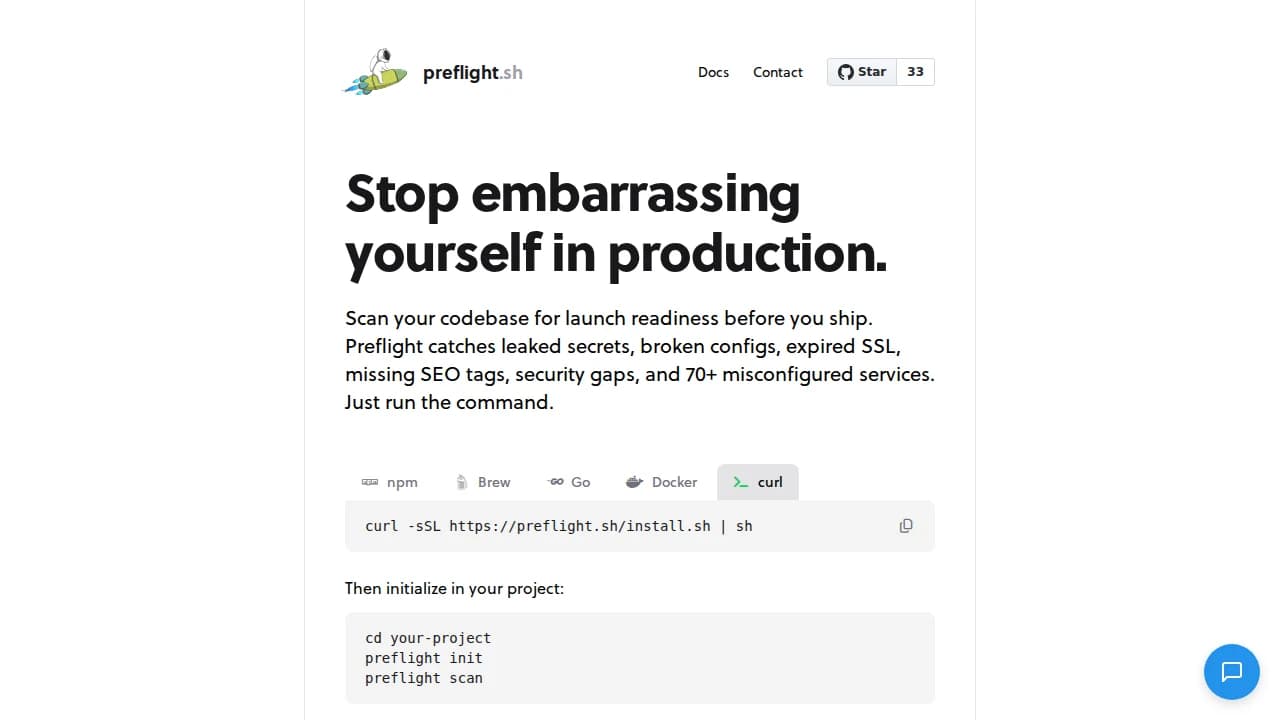The height and width of the screenshot is (720, 1280).
Task: Click the curl install command text
Action: click(559, 526)
